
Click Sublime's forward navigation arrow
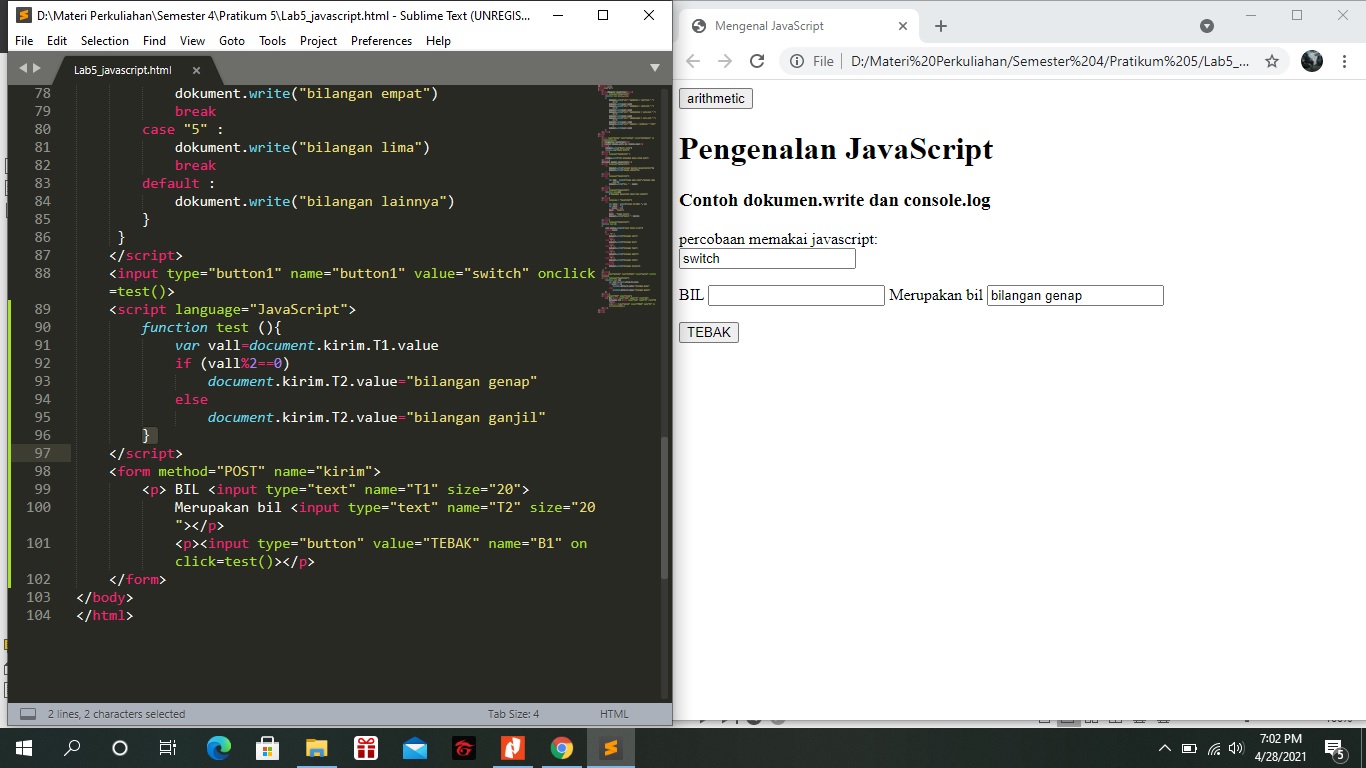[34, 68]
